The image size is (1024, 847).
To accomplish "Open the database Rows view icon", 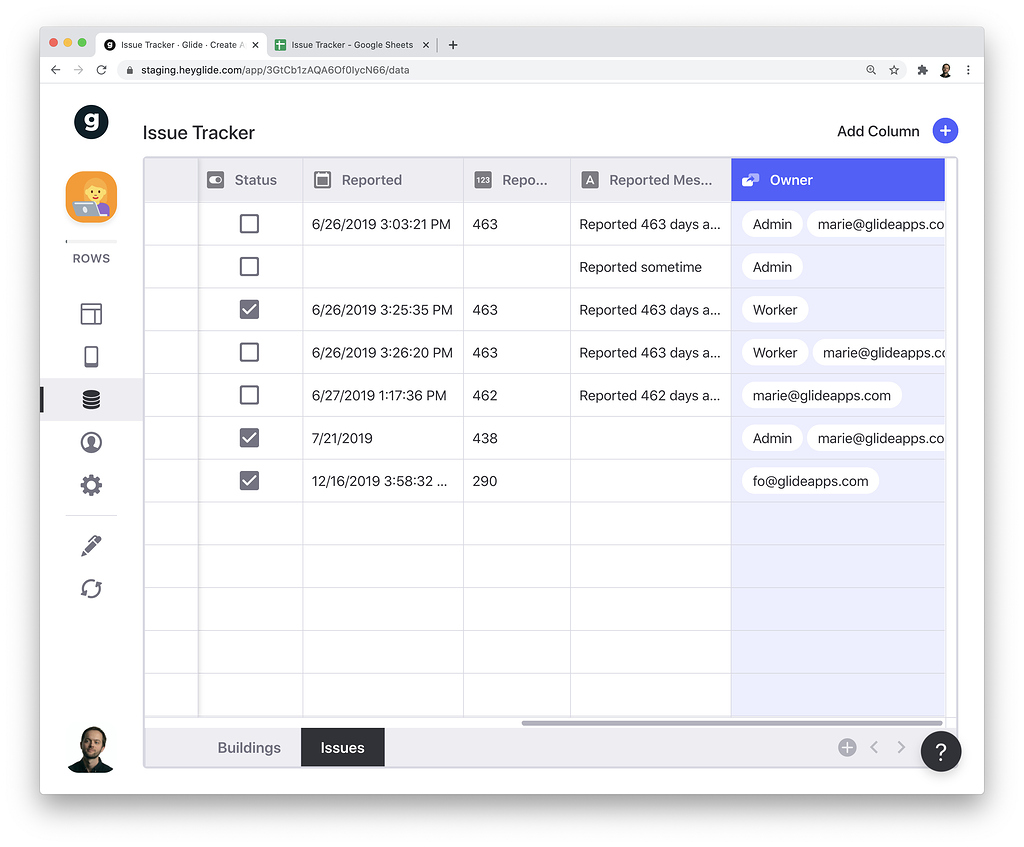I will (91, 398).
